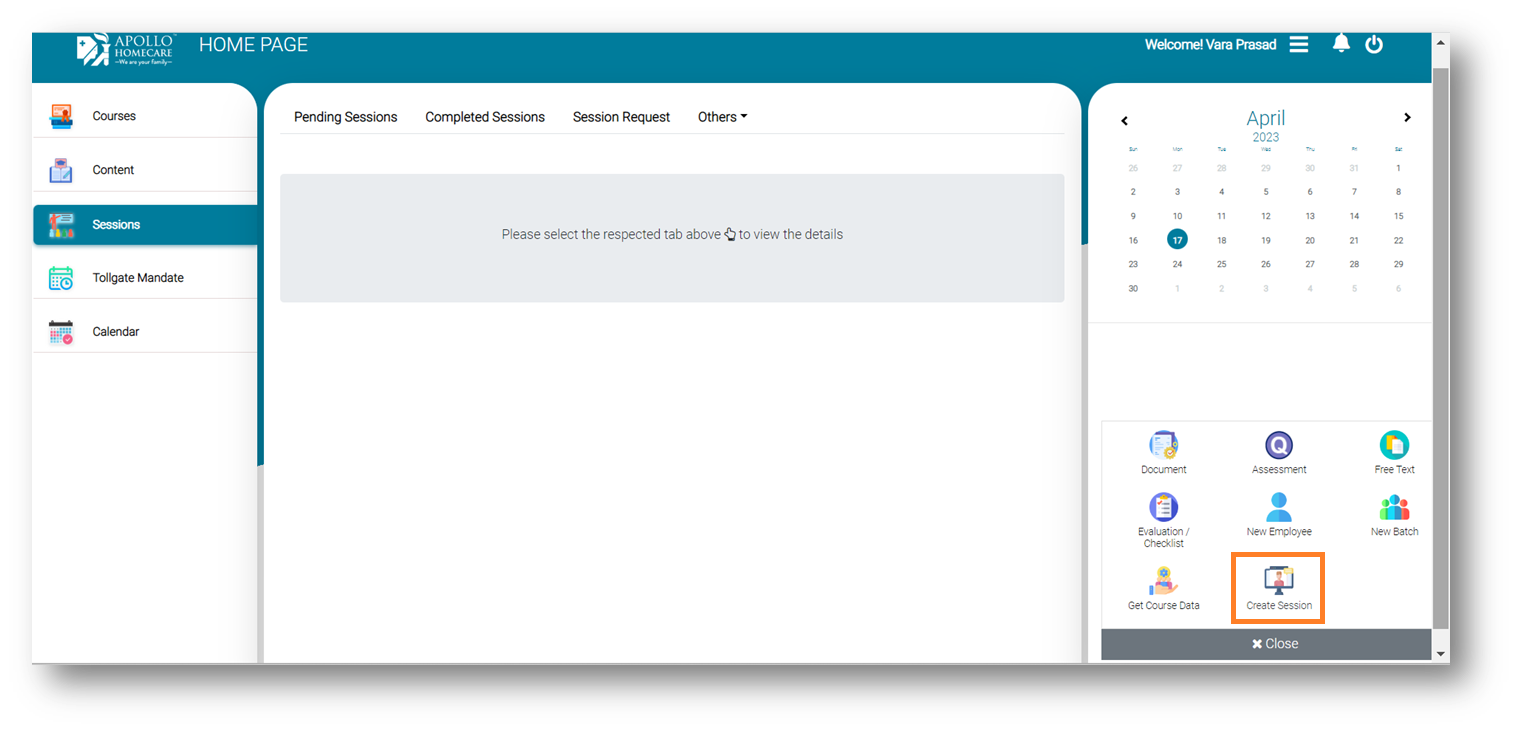Switch to the Pending Sessions tab
Viewport: 1515px width, 730px height.
pos(345,117)
